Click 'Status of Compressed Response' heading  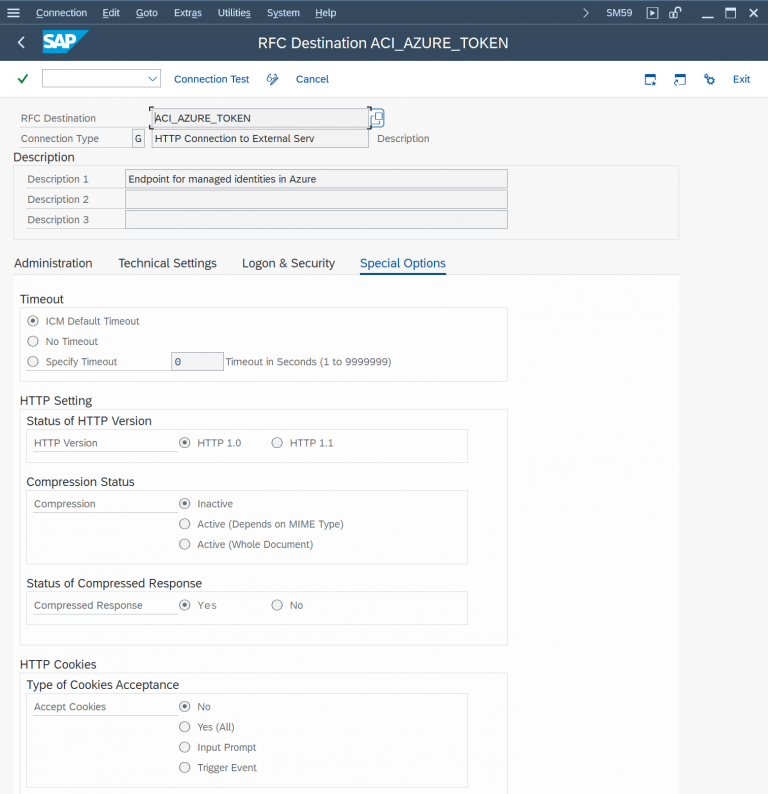[114, 583]
